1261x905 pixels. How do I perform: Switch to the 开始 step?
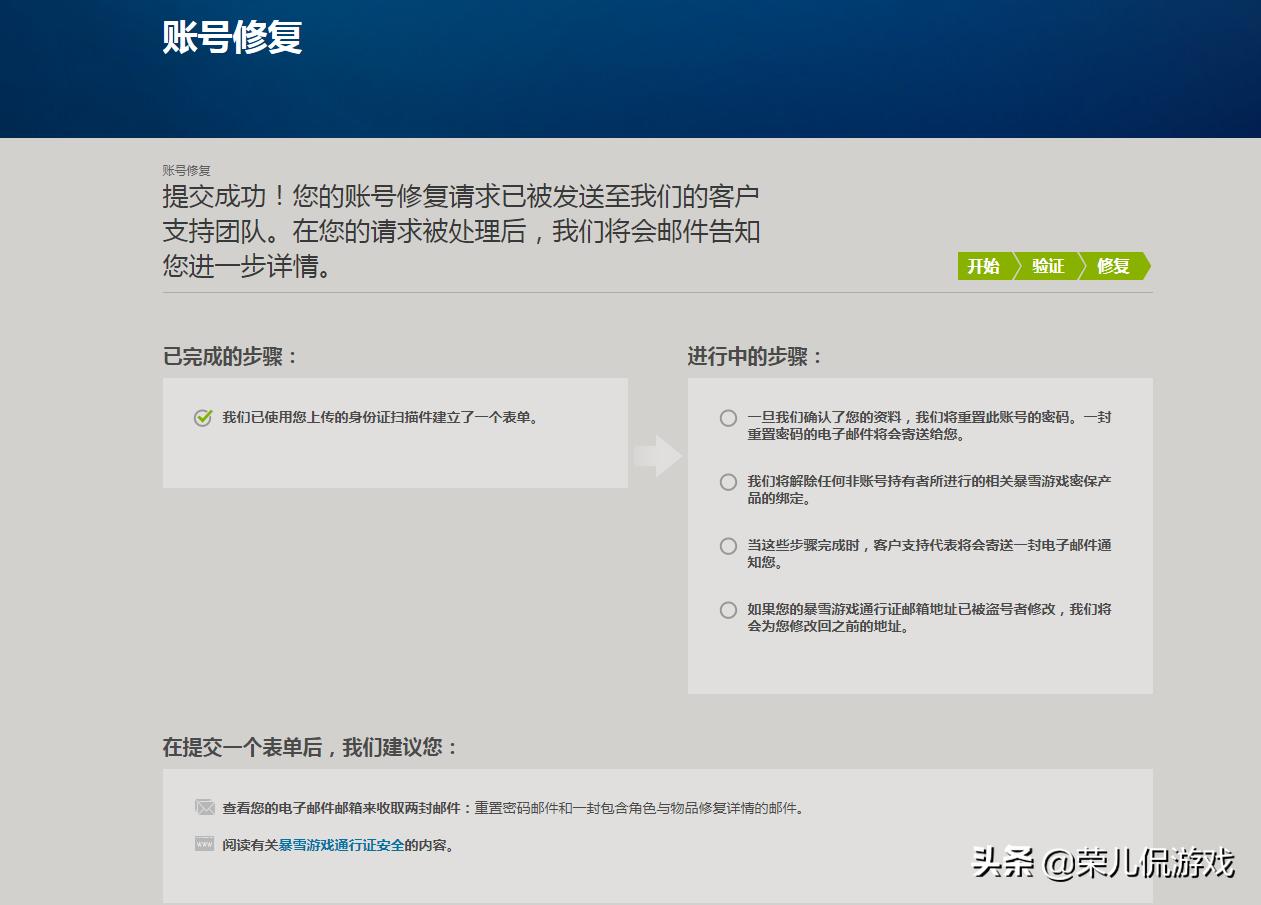pyautogui.click(x=984, y=266)
